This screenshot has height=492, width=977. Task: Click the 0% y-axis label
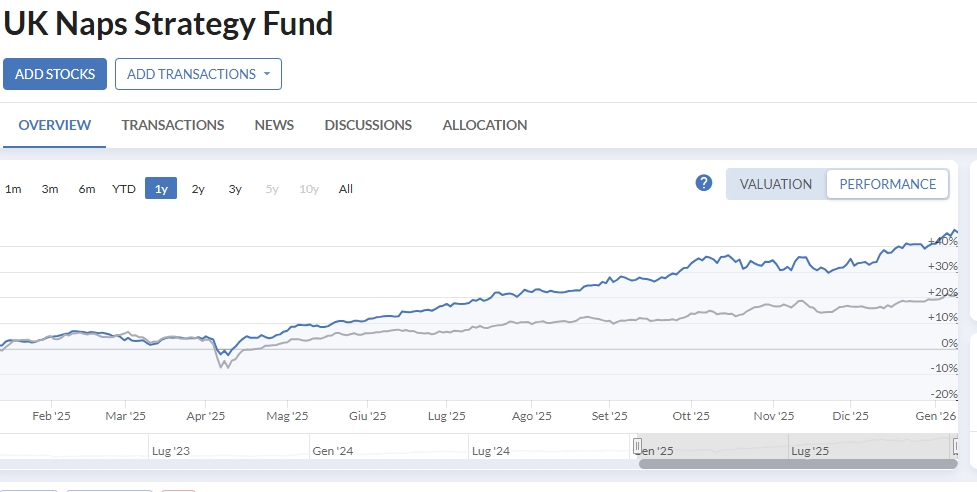coord(950,343)
